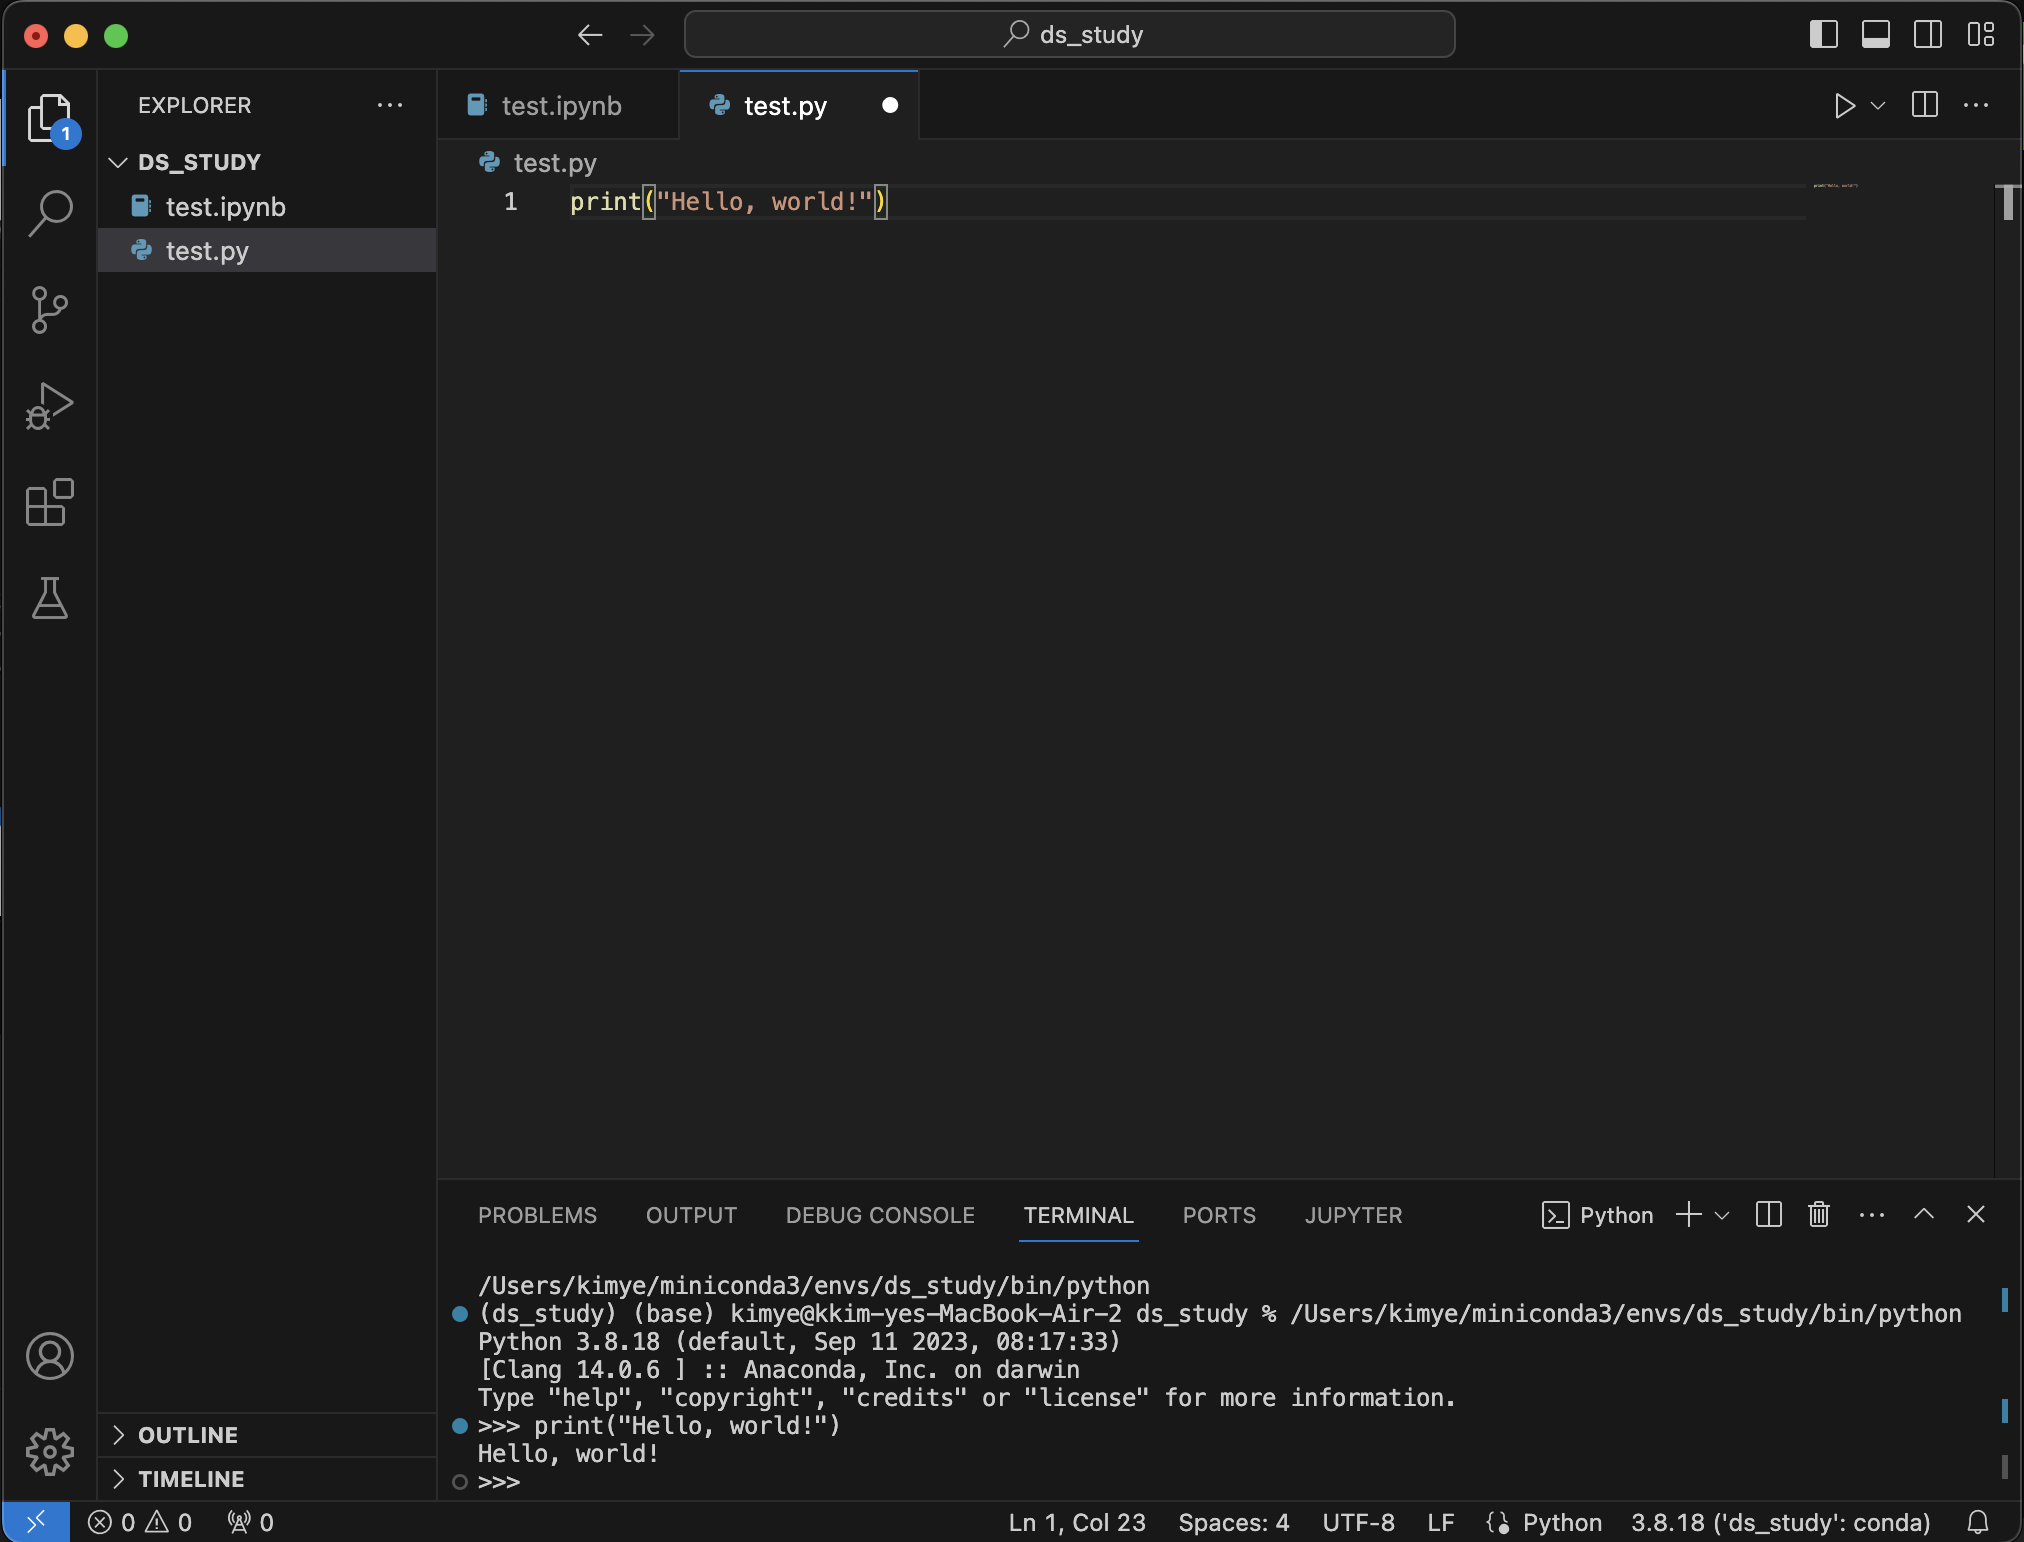Open the Search view in activity bar
Screen dimensions: 2024x1542
coord(50,213)
